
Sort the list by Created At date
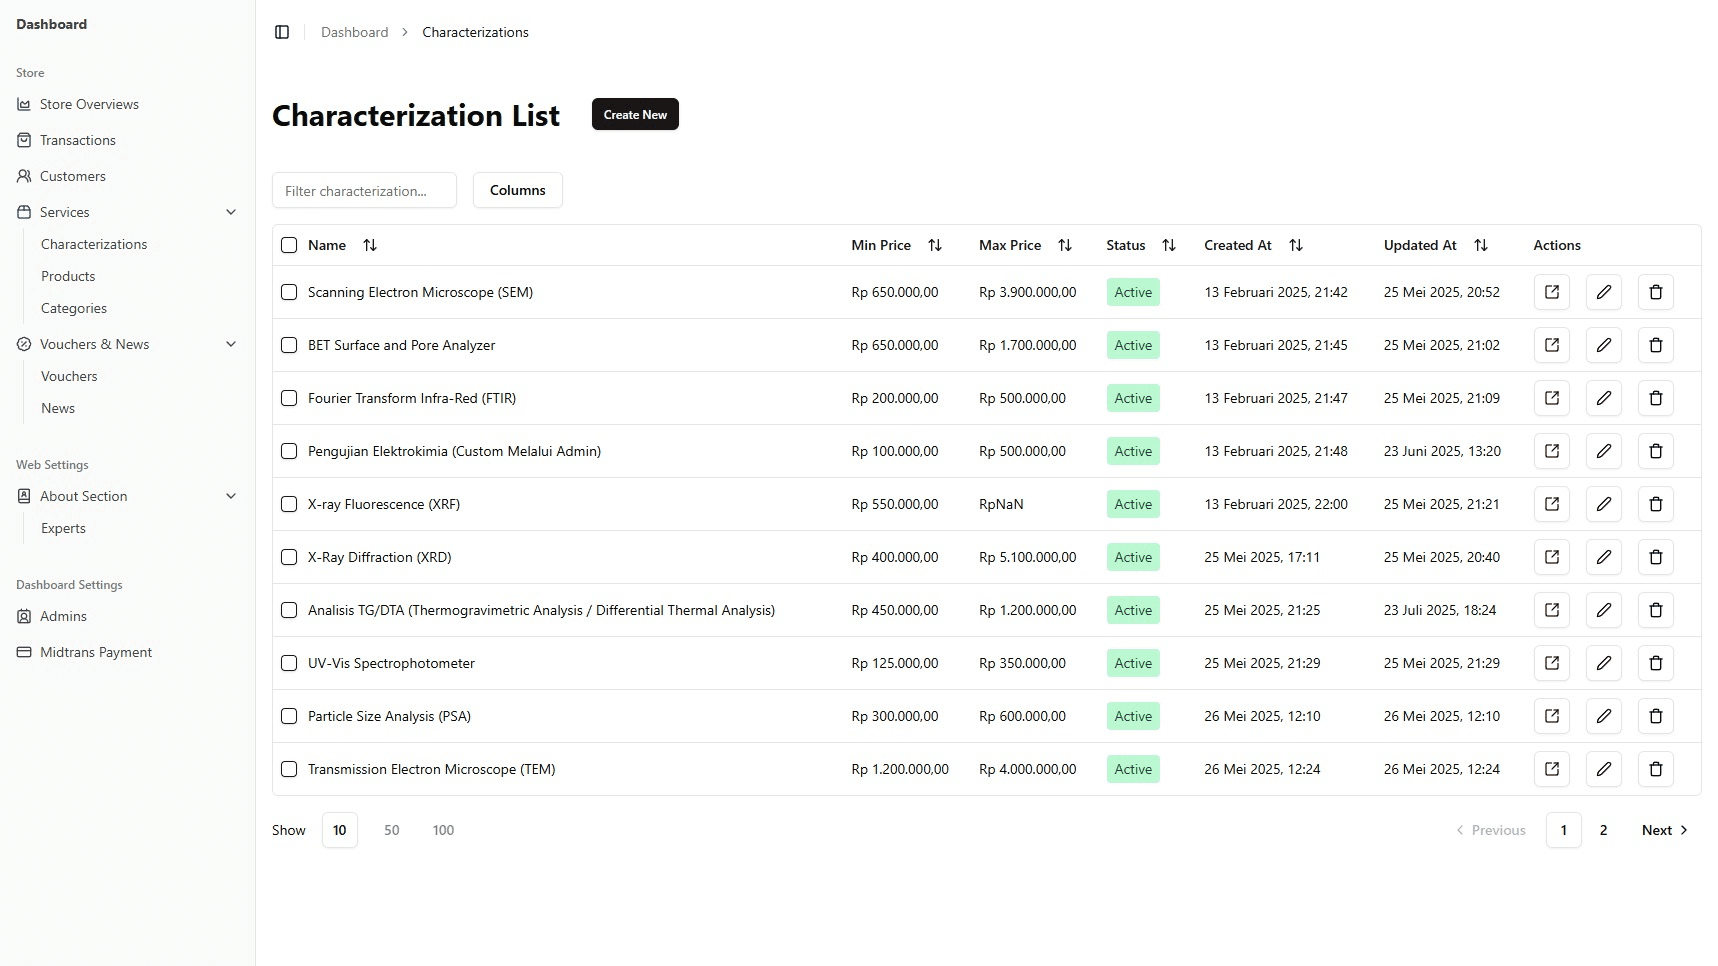1295,245
